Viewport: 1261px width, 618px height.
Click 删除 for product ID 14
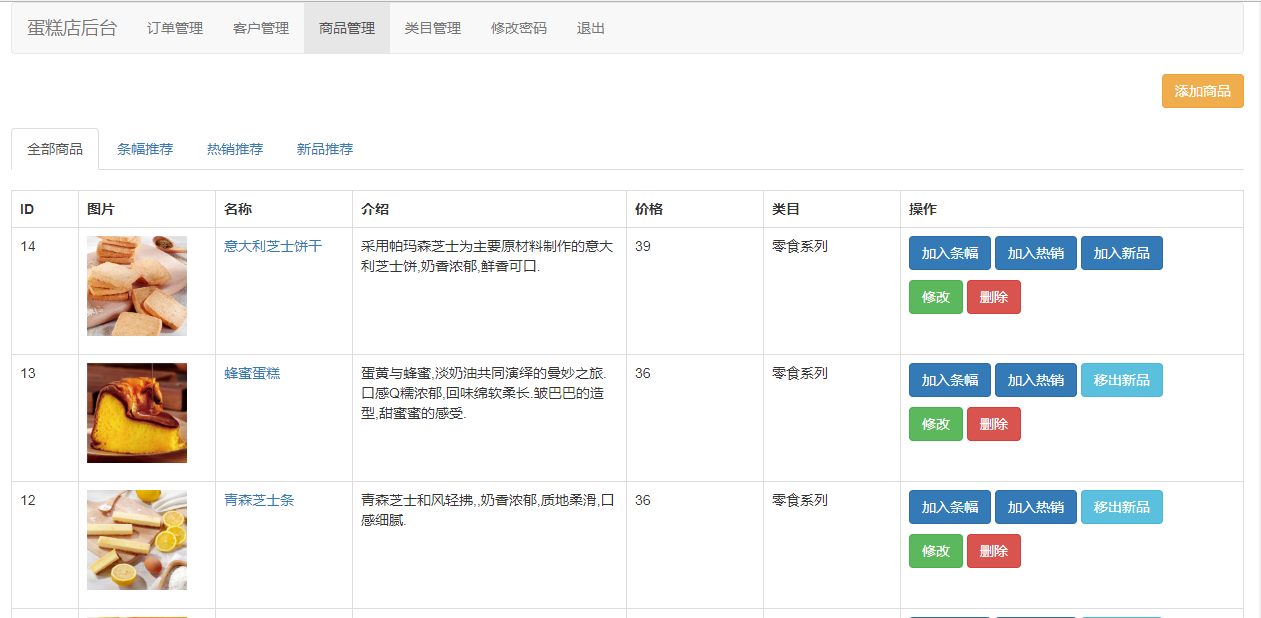click(x=994, y=297)
